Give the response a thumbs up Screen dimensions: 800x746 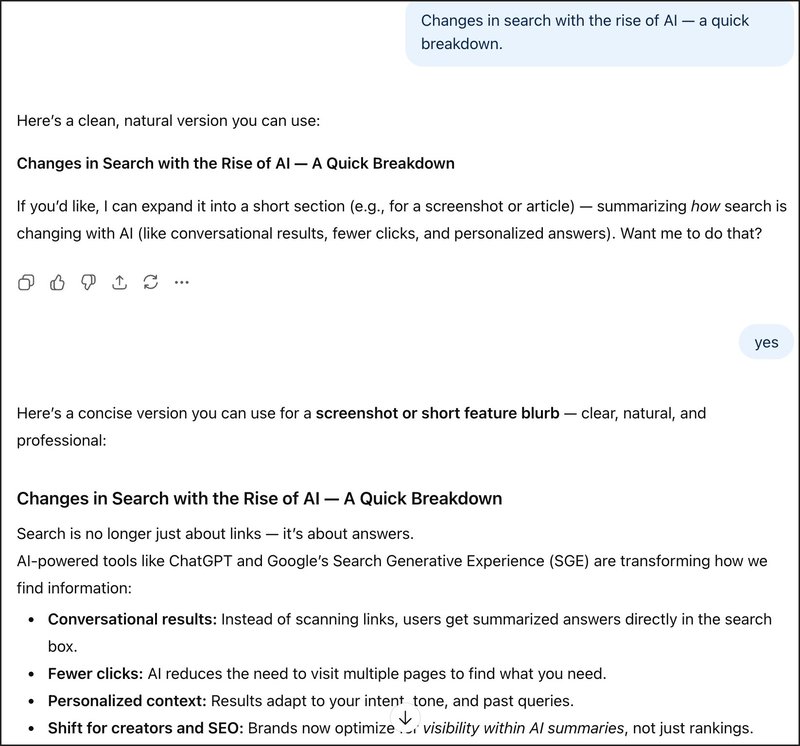click(57, 282)
